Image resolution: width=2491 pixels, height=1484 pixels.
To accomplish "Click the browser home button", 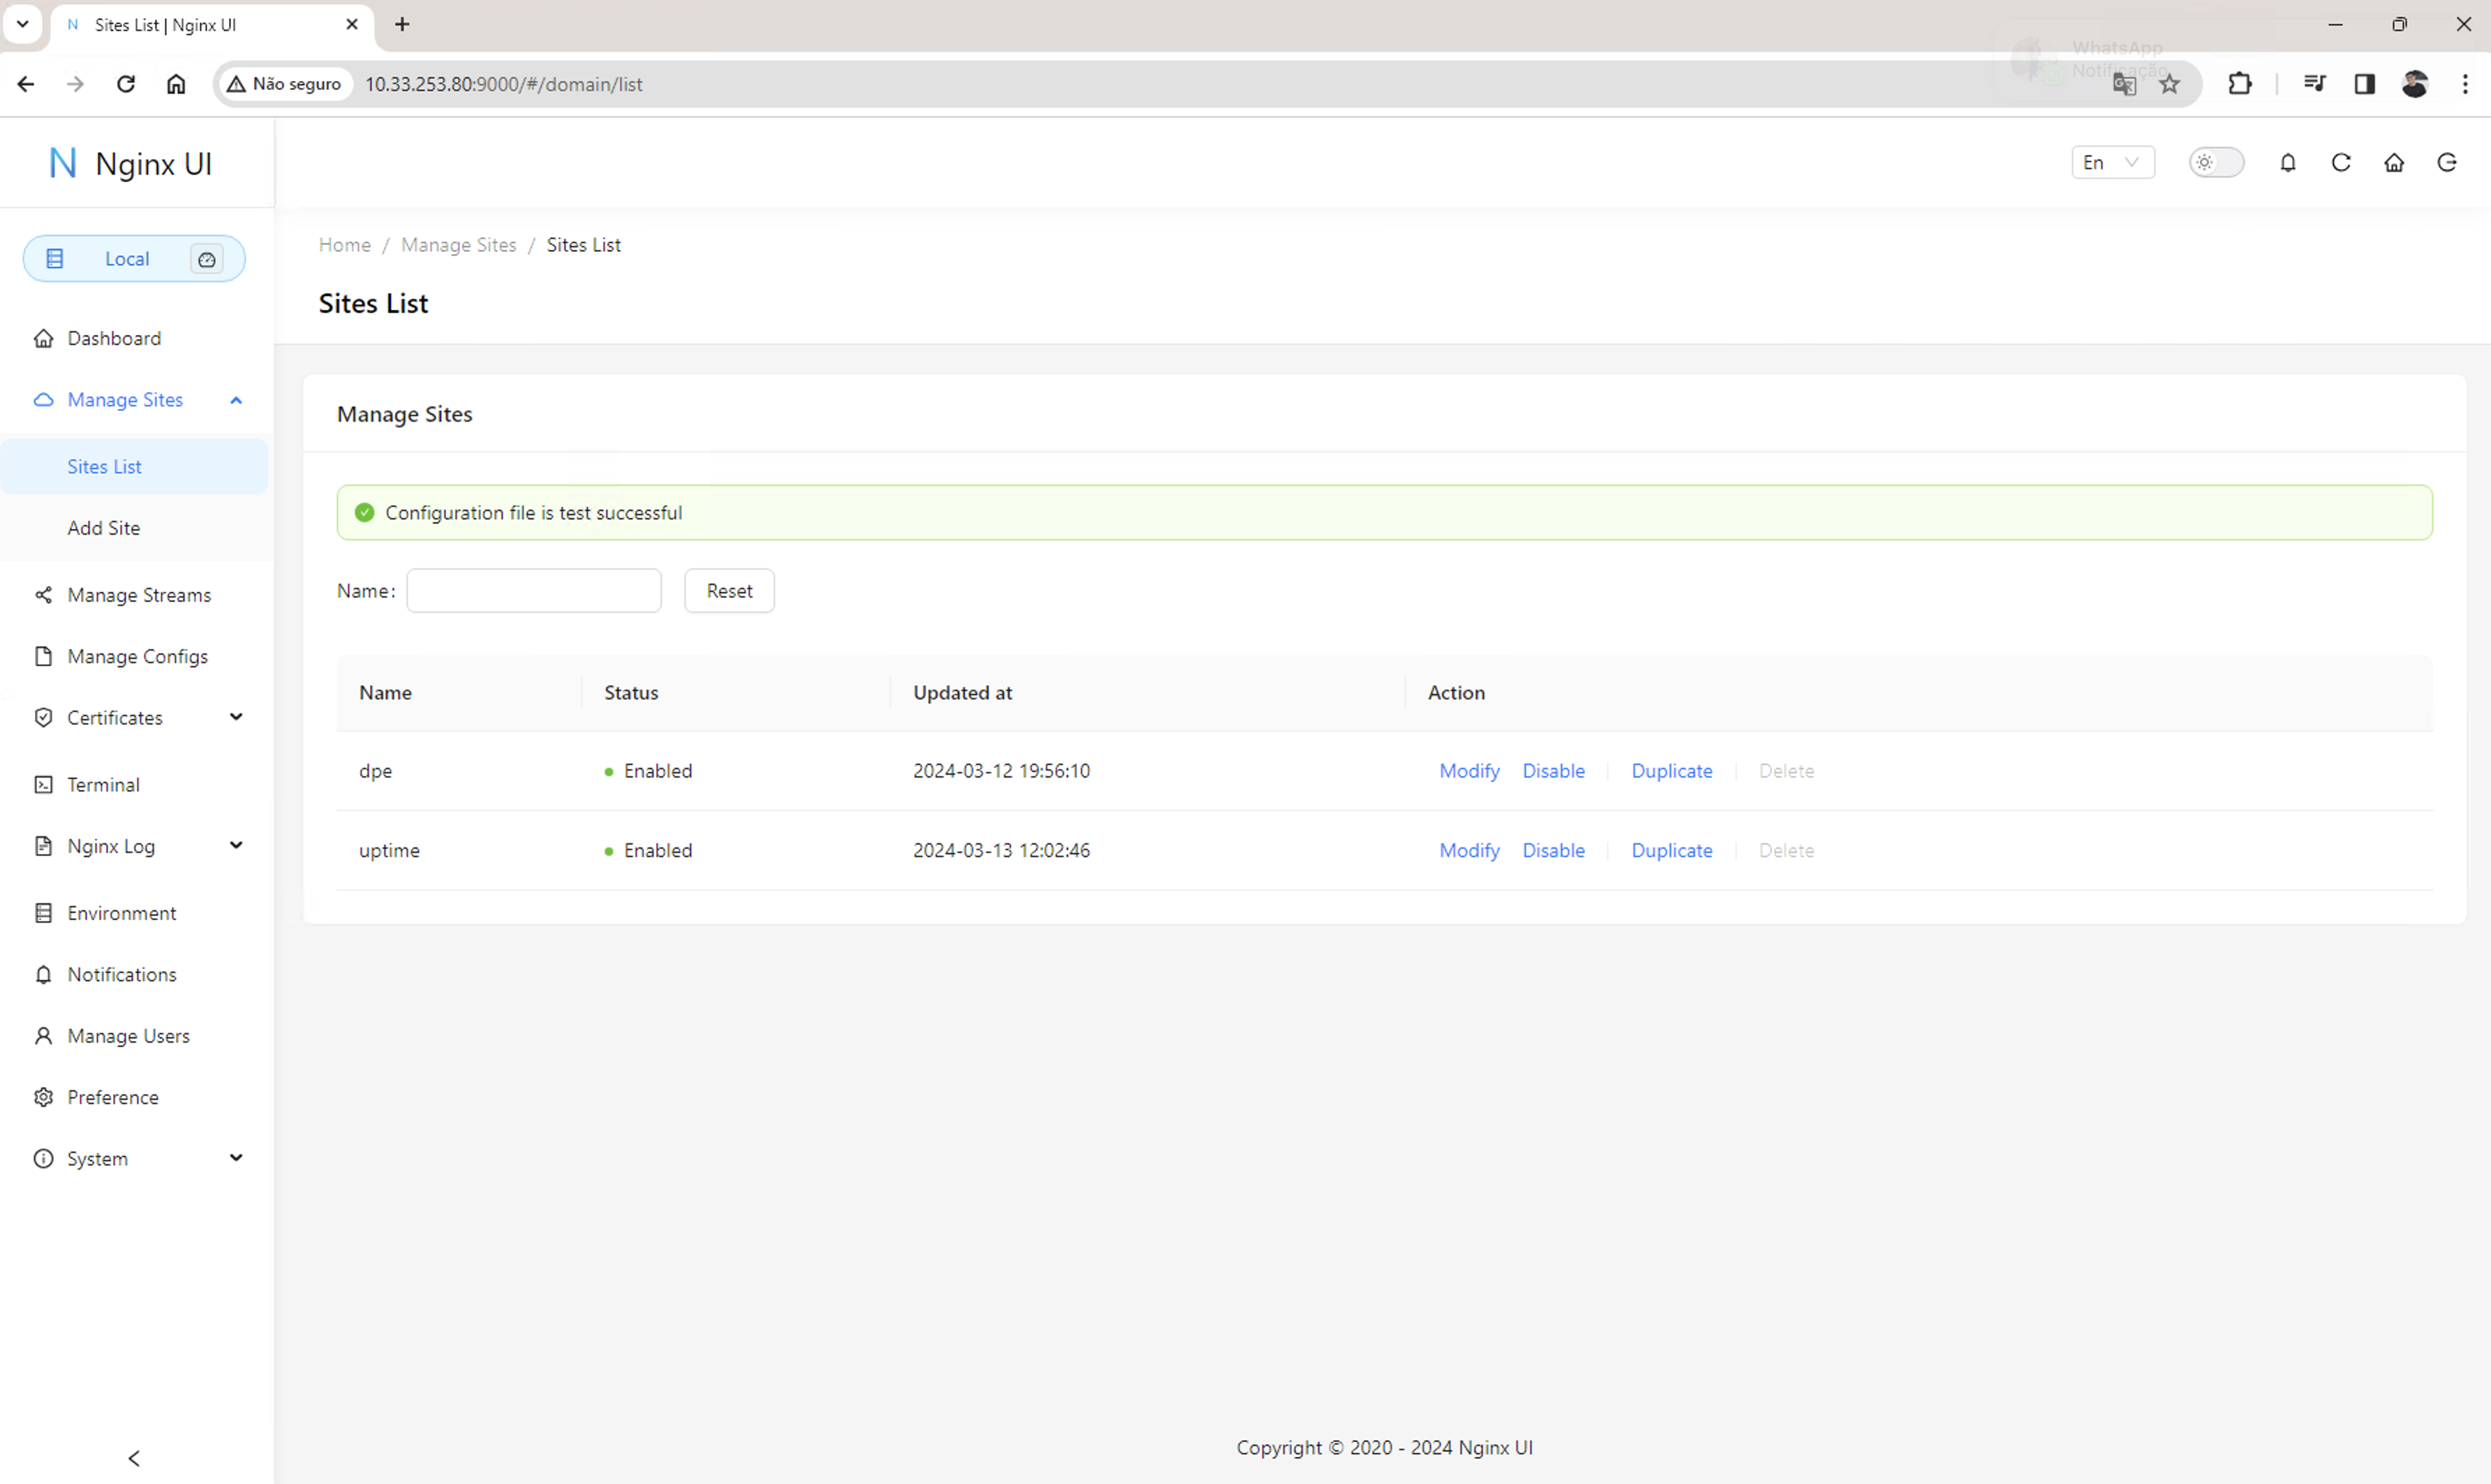I will (x=176, y=84).
